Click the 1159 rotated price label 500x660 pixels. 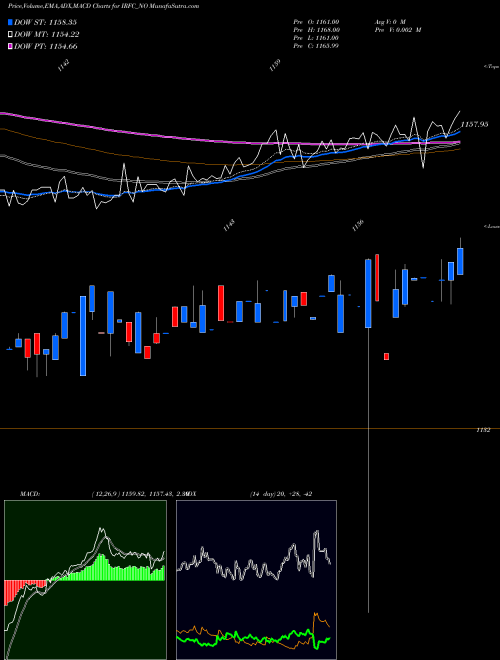[274, 66]
